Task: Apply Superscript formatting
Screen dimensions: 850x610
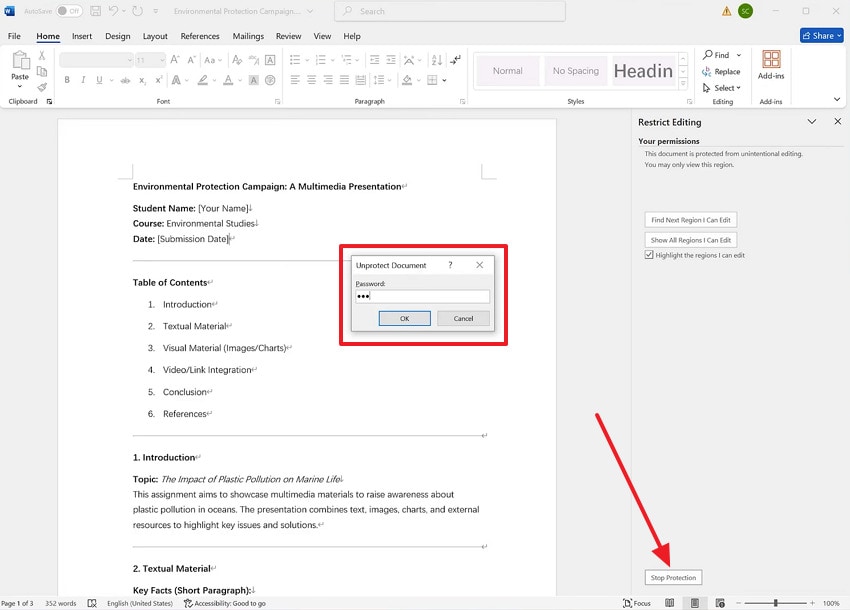Action: [158, 80]
